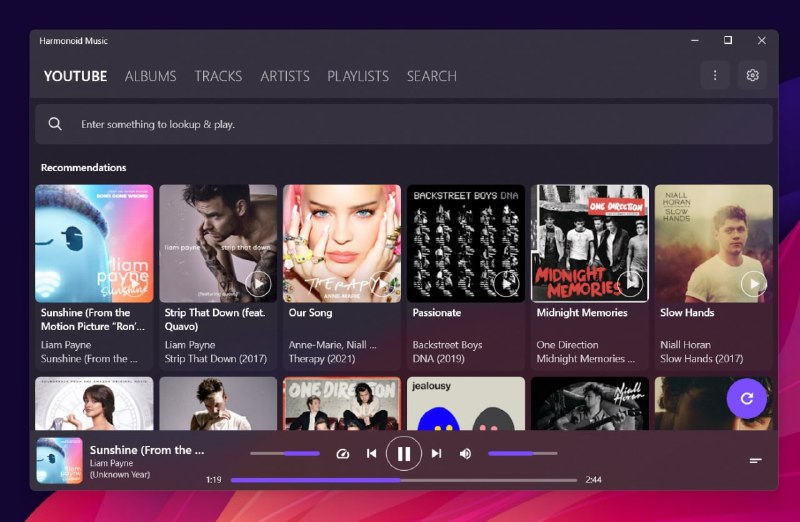
Task: Click the lookup & play search field
Action: 404,124
